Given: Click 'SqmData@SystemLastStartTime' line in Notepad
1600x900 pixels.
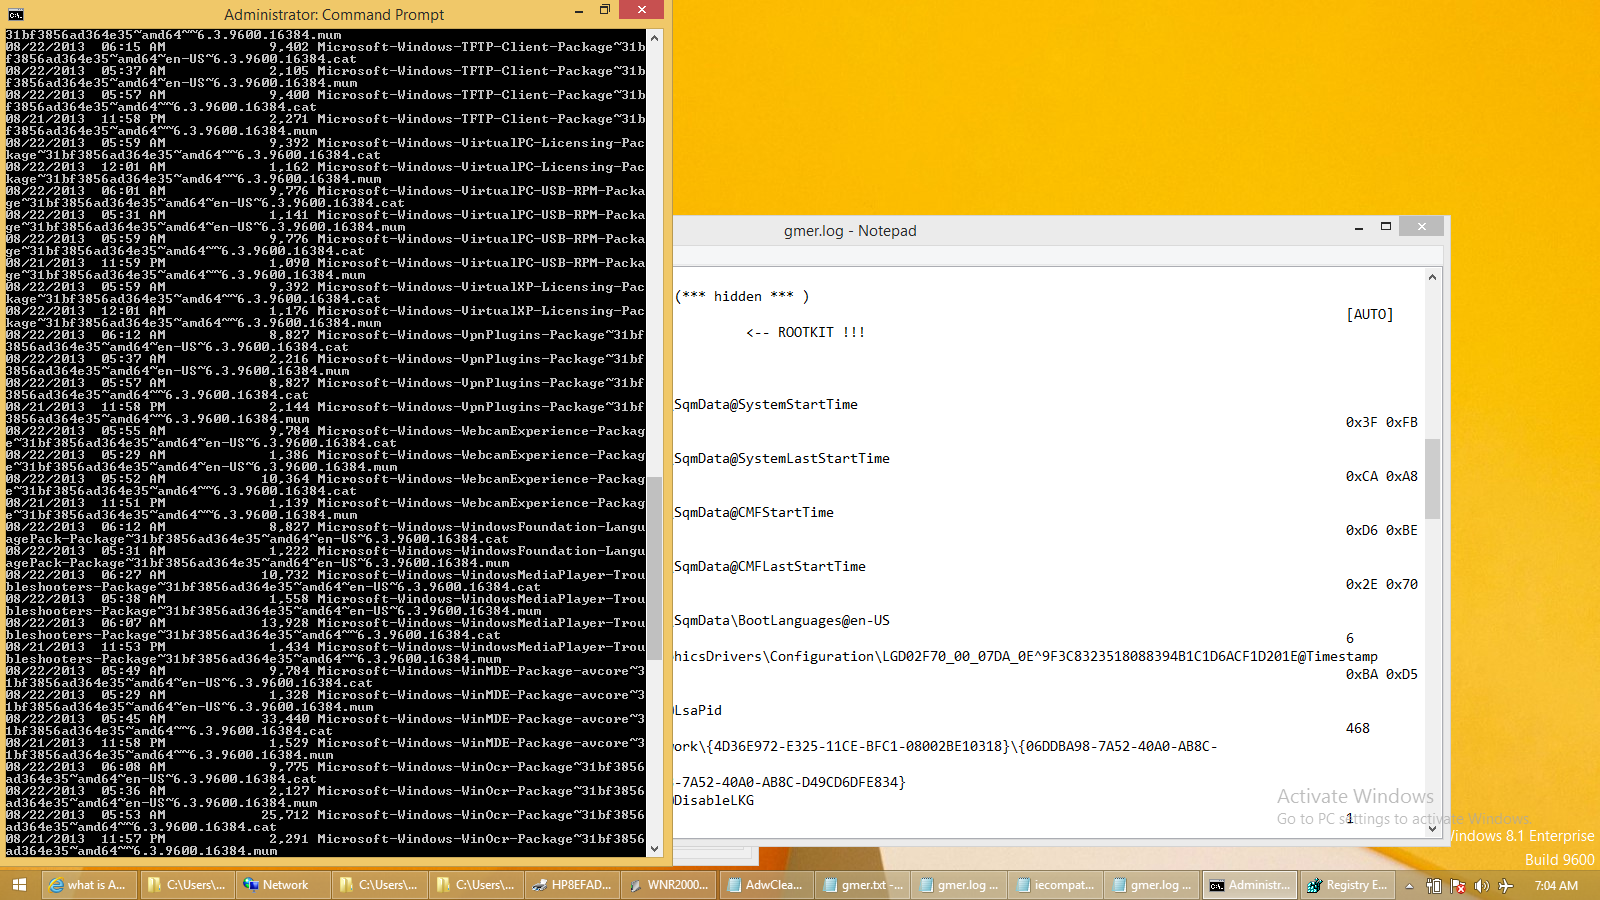Looking at the screenshot, I should coord(782,458).
